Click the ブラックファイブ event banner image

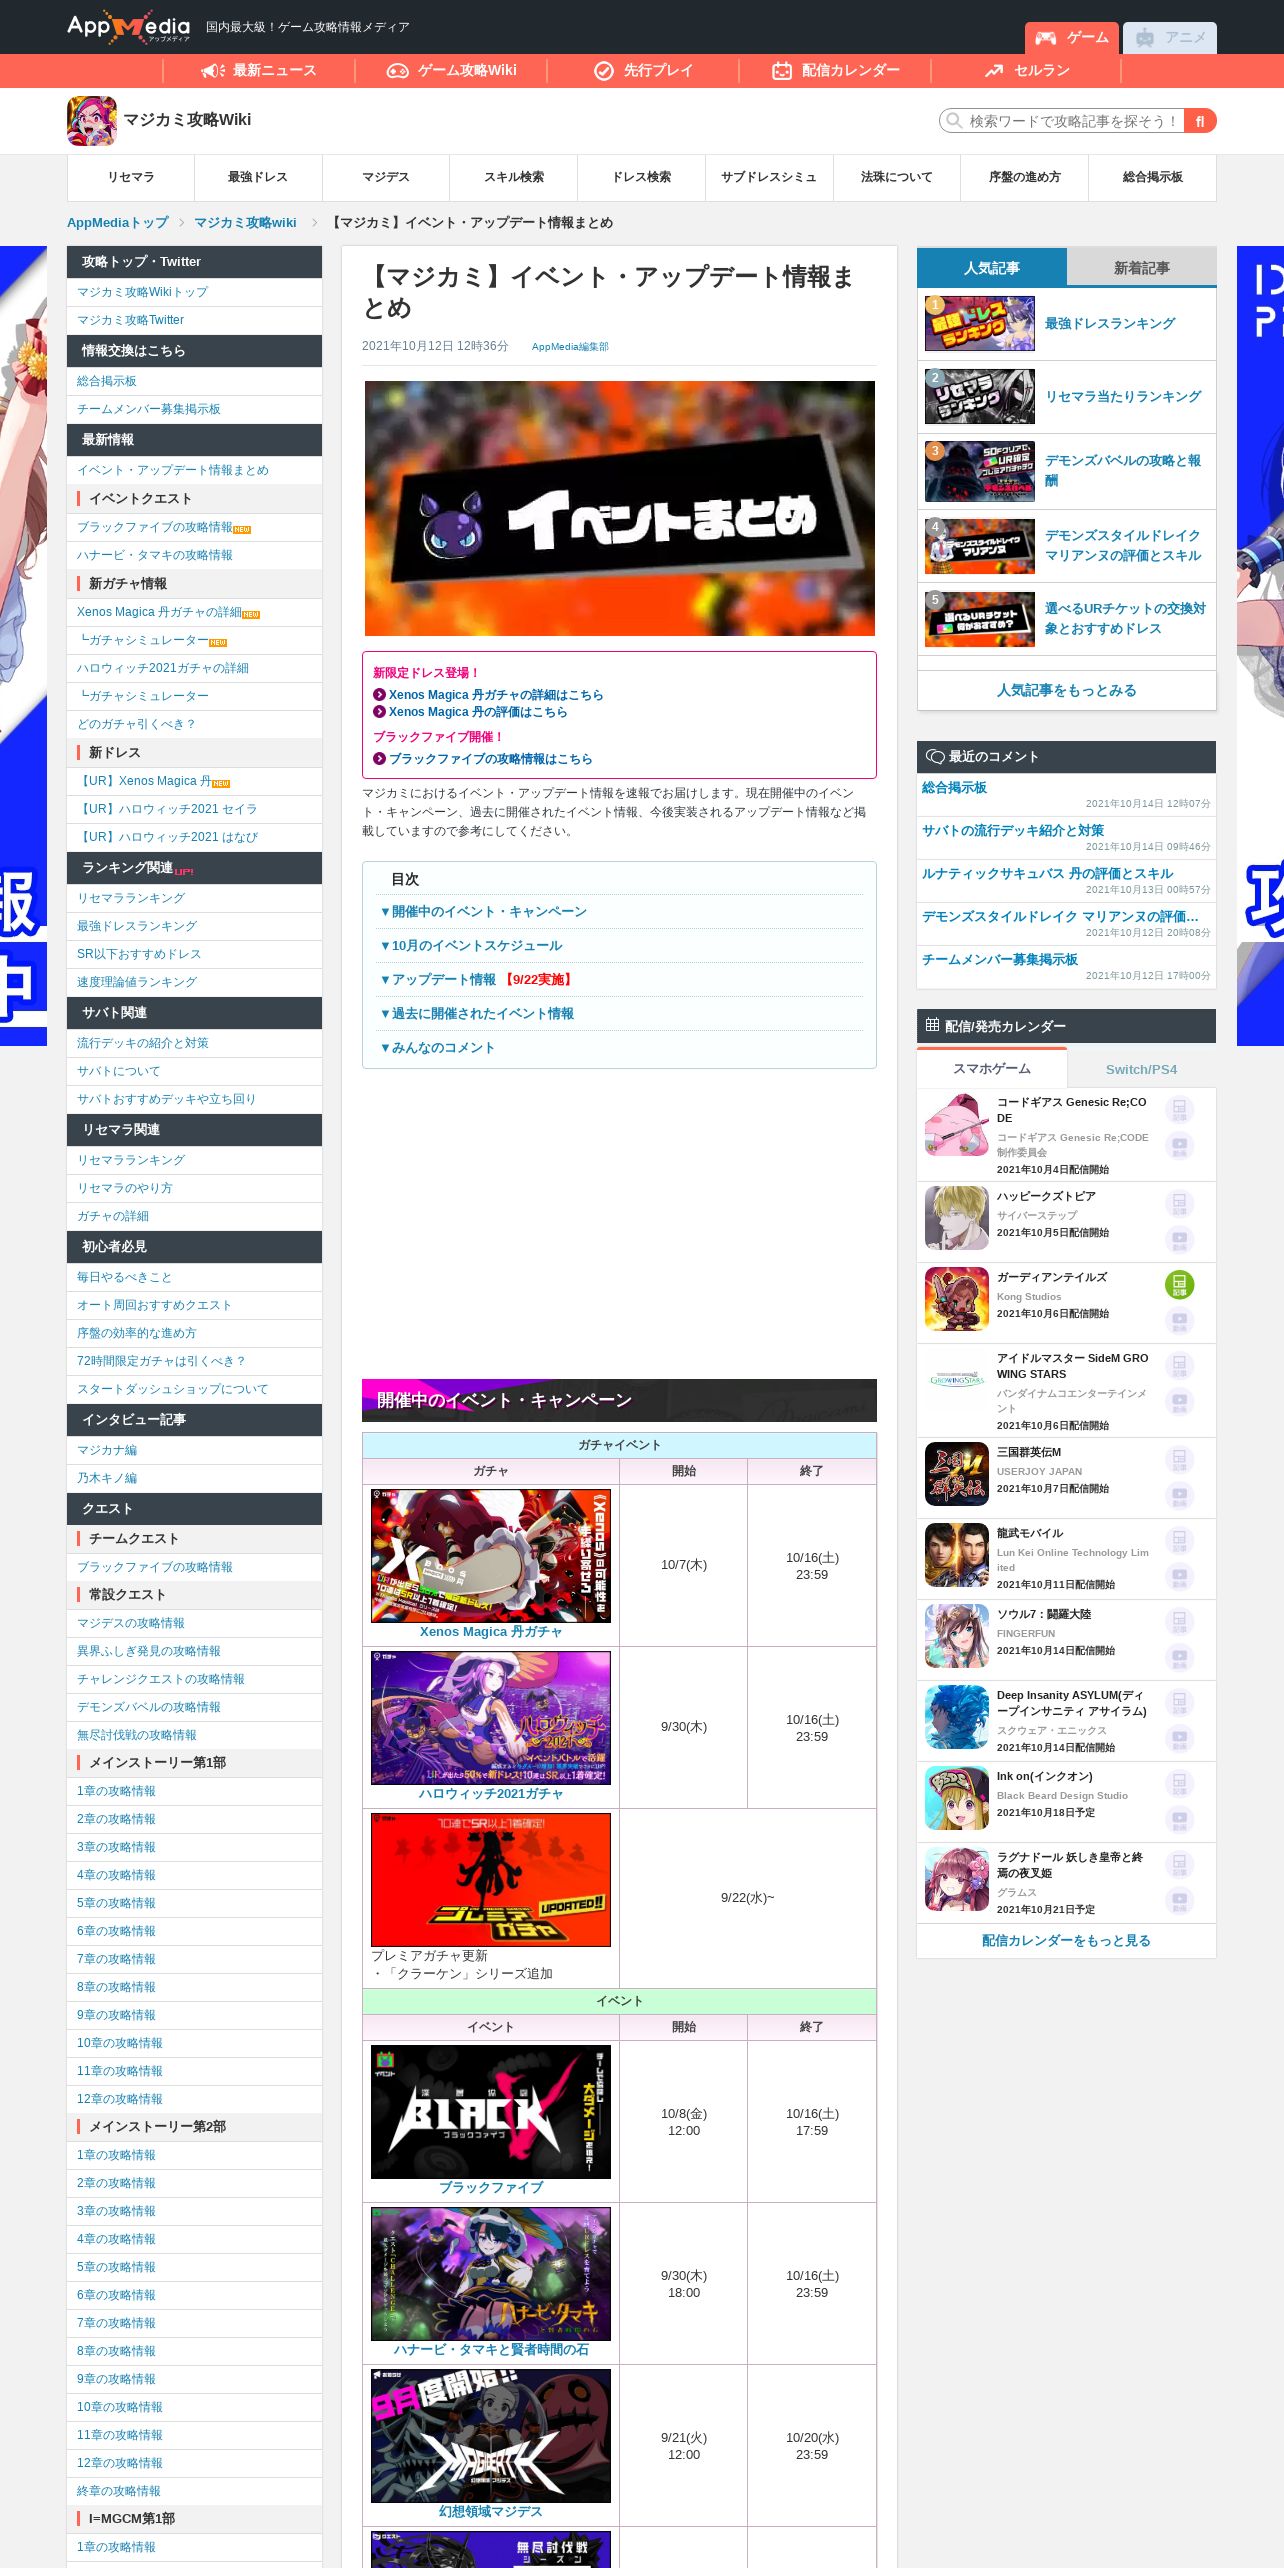[491, 2112]
